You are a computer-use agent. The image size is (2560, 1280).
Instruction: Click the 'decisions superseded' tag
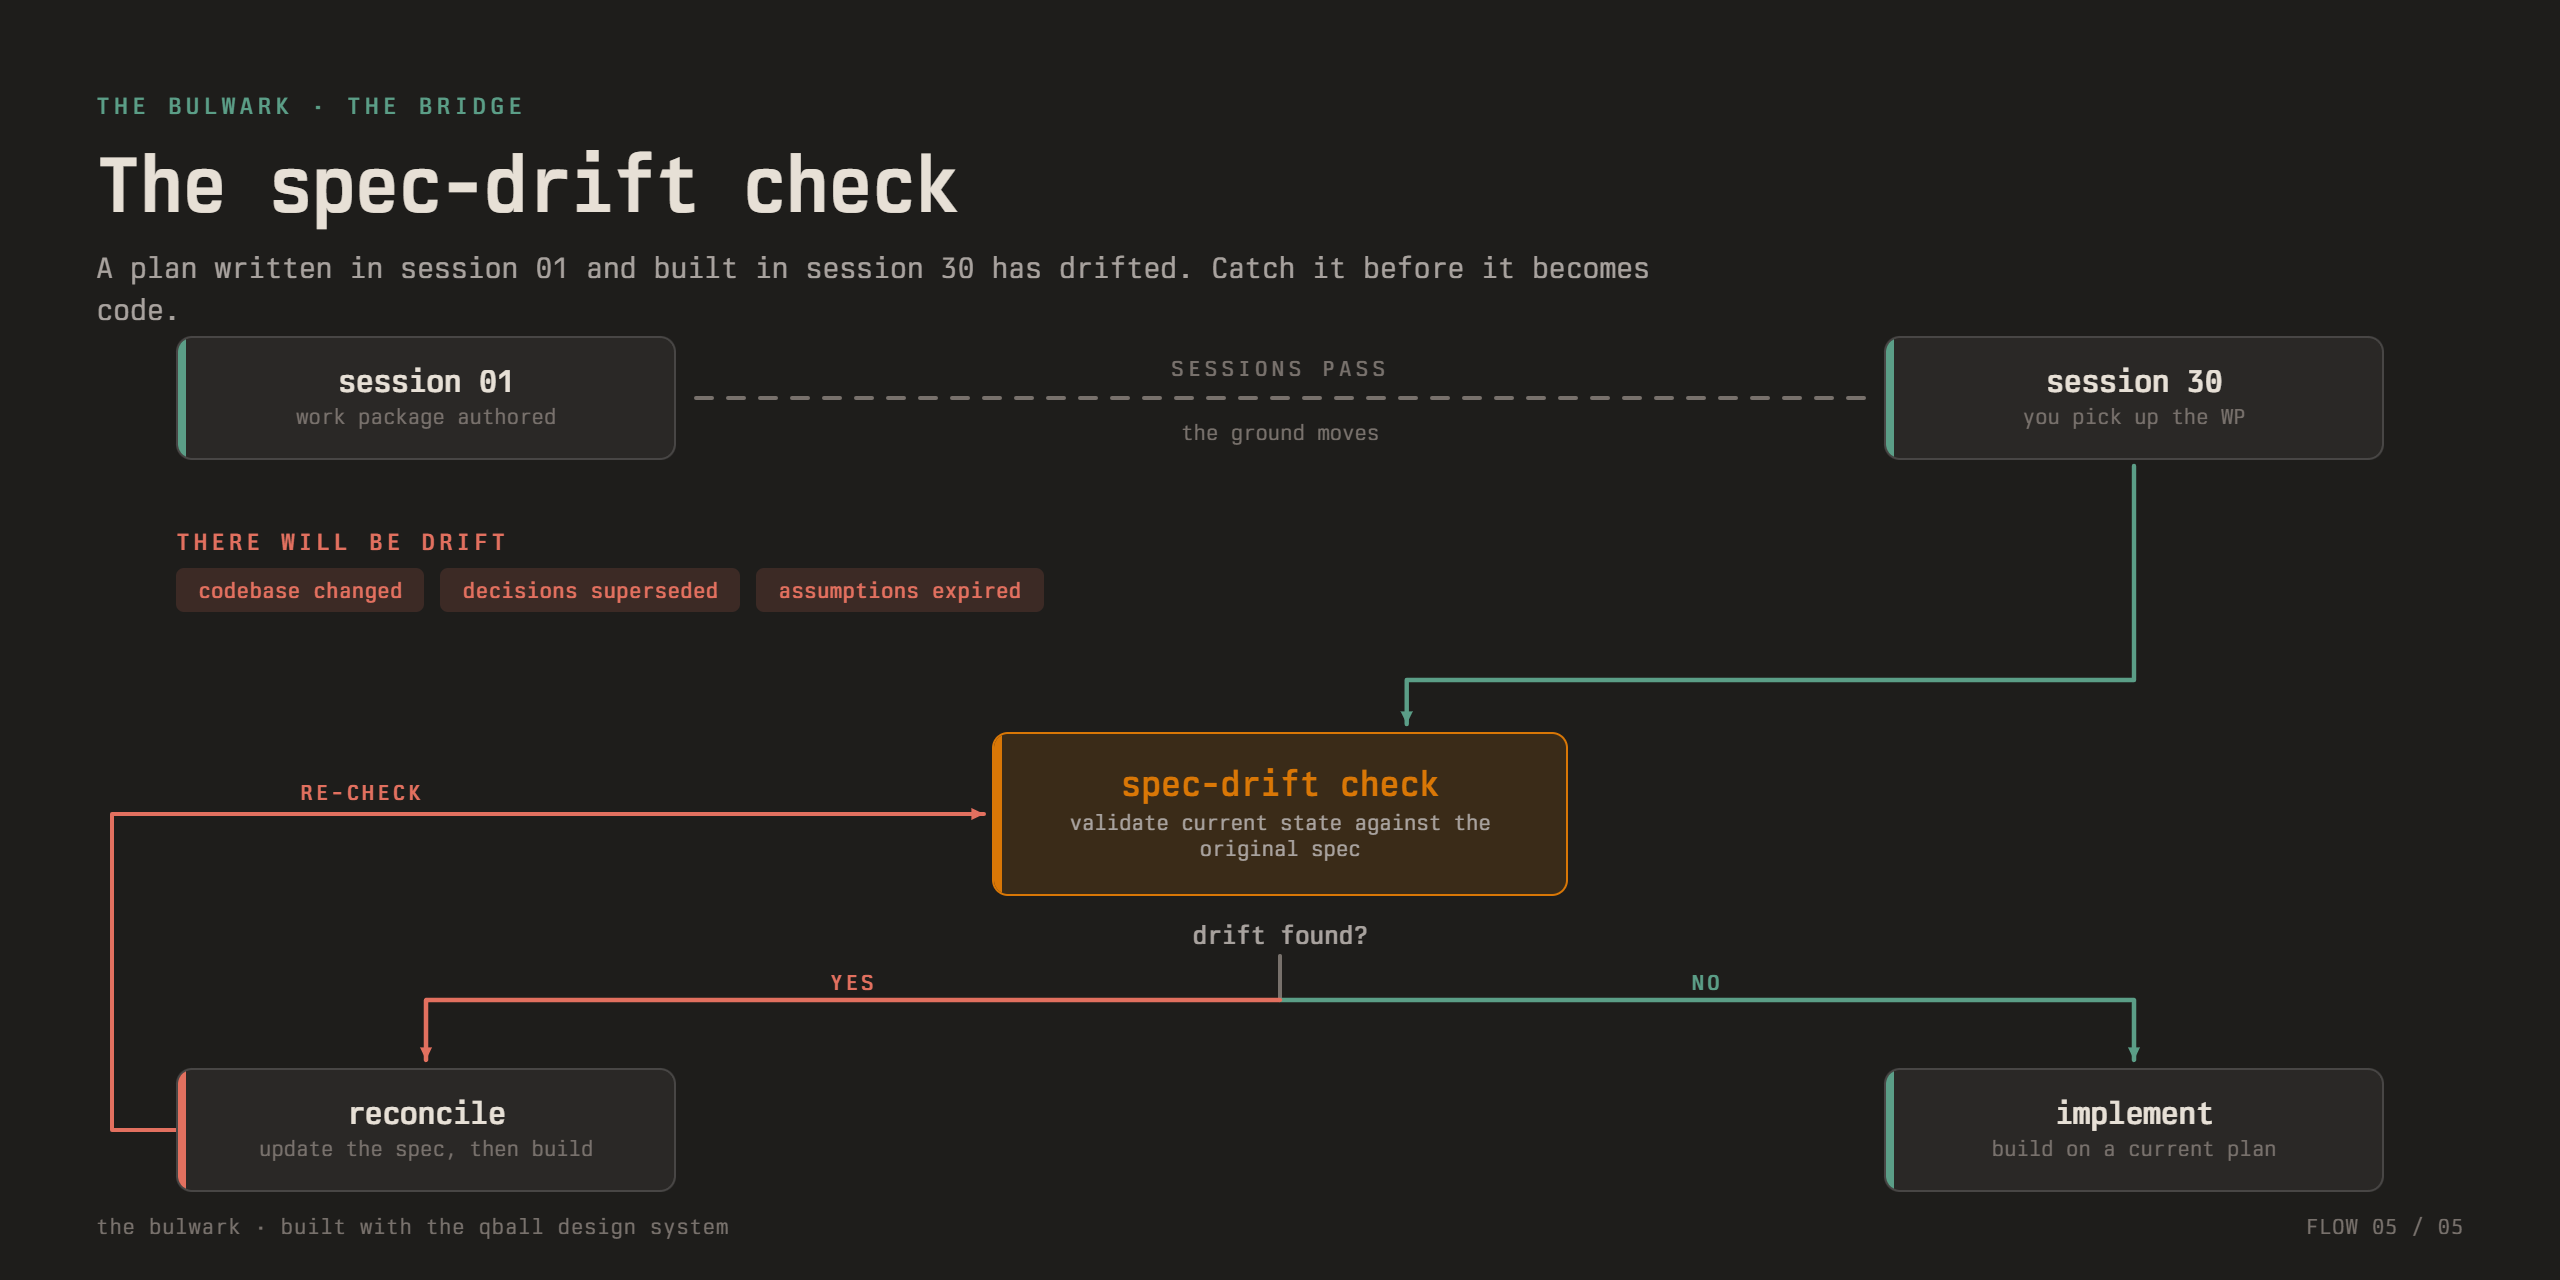click(590, 590)
